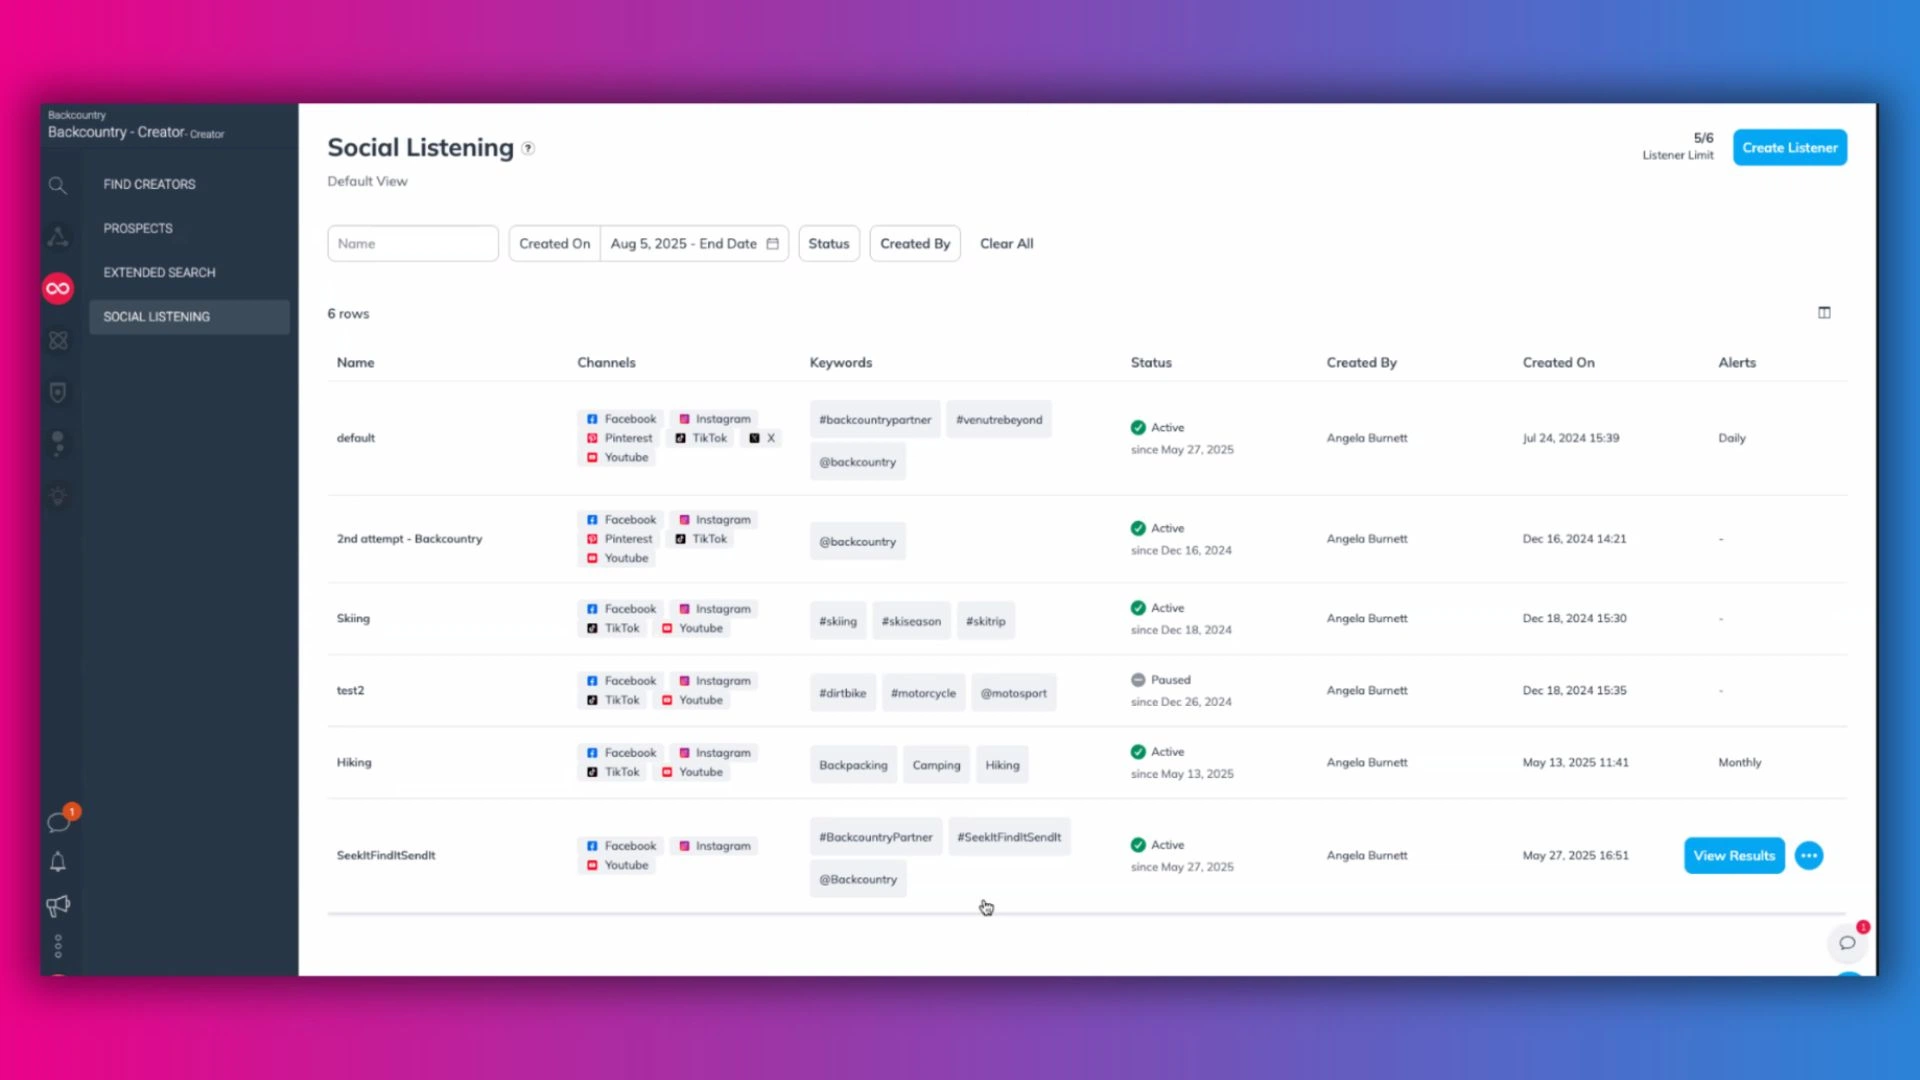Open the three-dot menu at sidebar bottom
The image size is (1920, 1080).
click(58, 945)
